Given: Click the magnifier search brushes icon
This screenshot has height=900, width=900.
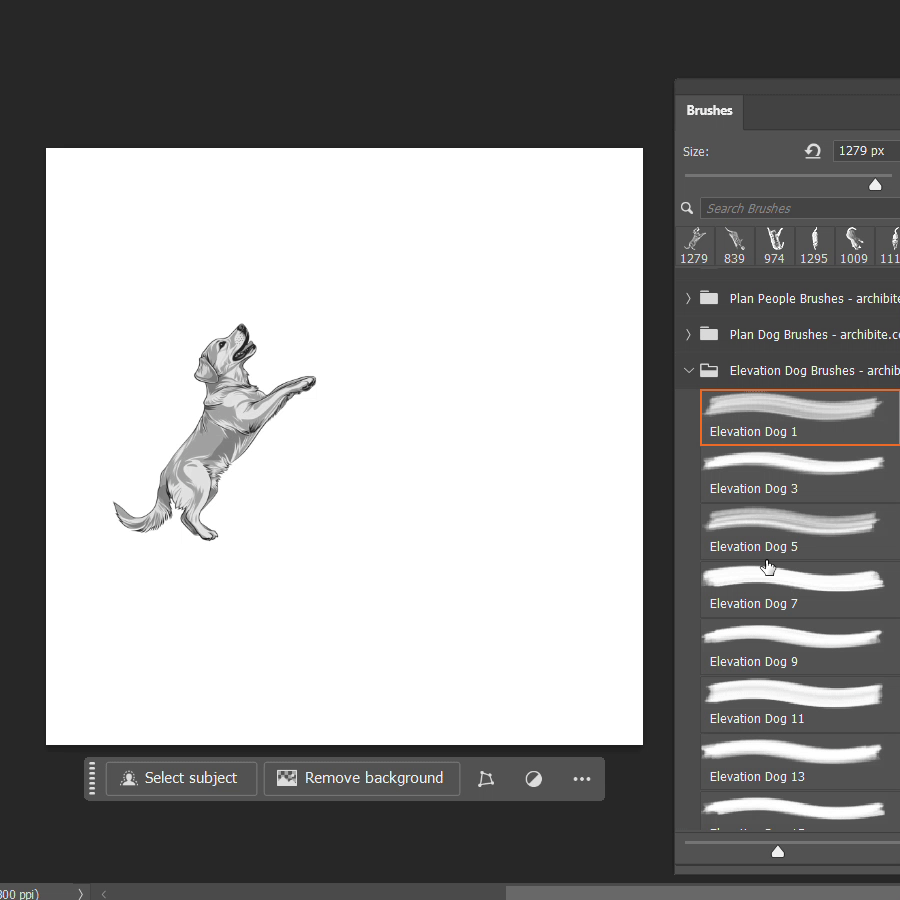Looking at the screenshot, I should click(687, 208).
